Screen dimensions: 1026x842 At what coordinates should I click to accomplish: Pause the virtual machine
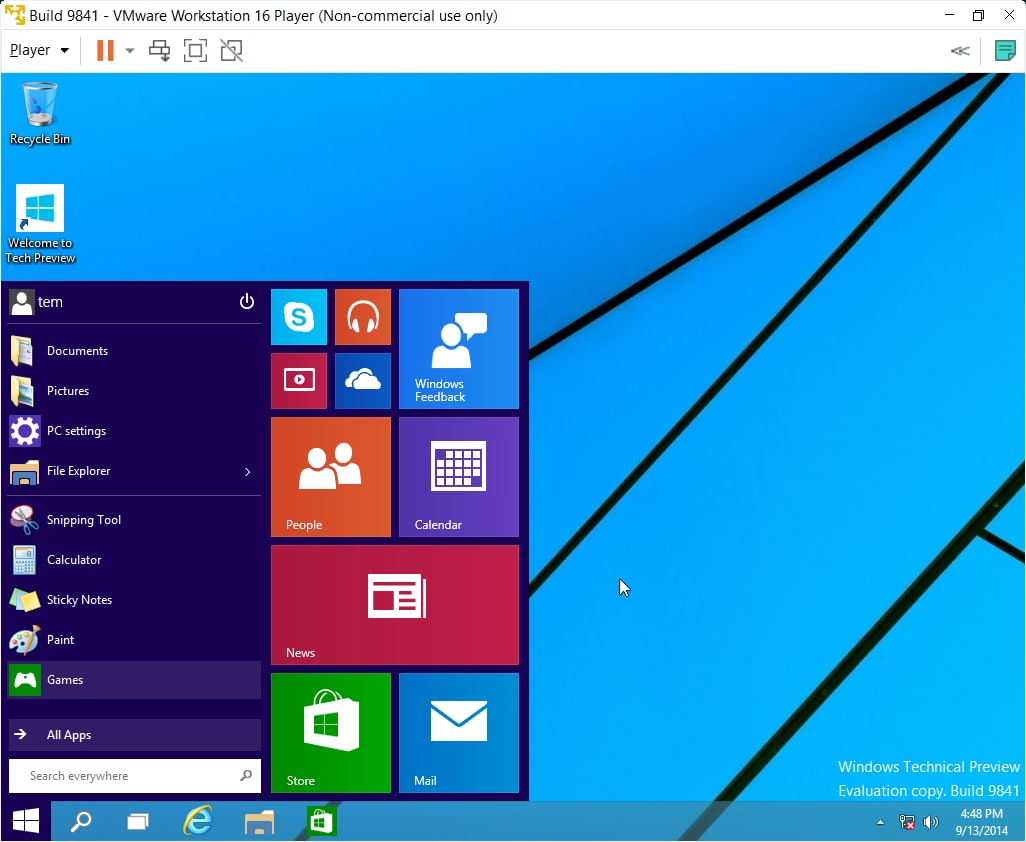pos(105,50)
